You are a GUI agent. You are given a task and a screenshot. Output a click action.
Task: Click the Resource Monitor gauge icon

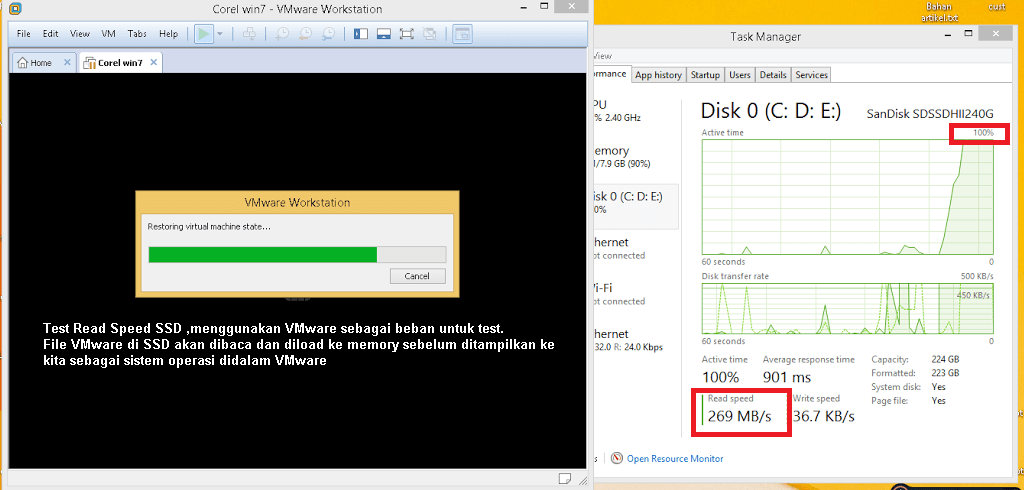(617, 458)
